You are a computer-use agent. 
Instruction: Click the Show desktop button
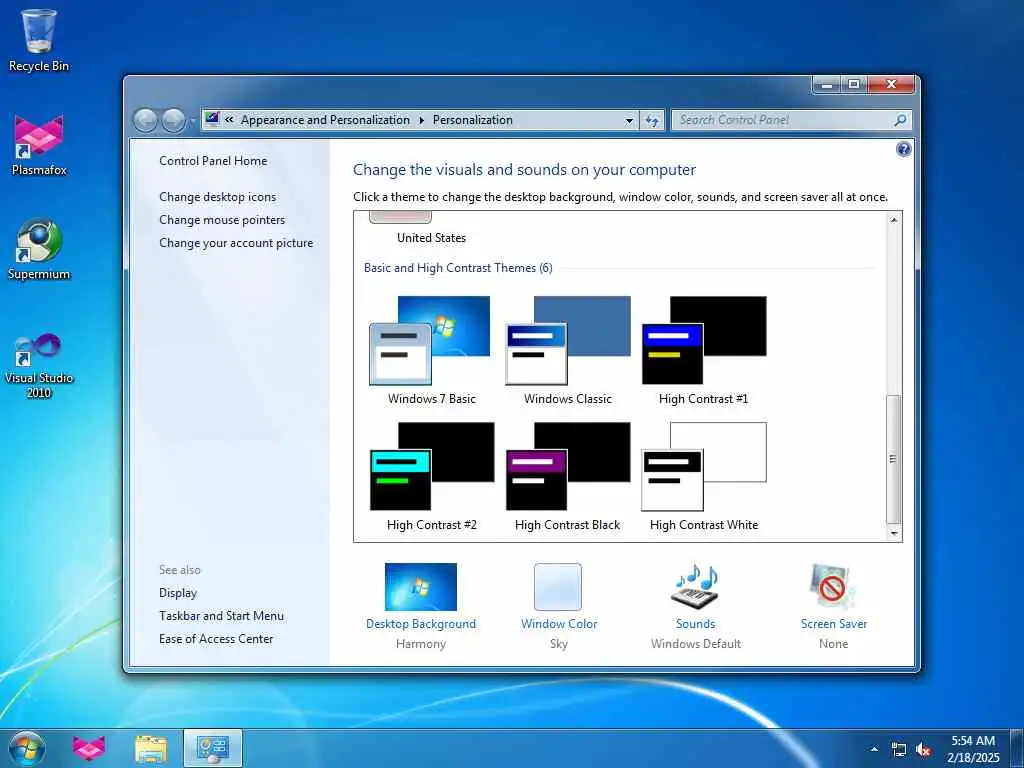(x=1017, y=748)
